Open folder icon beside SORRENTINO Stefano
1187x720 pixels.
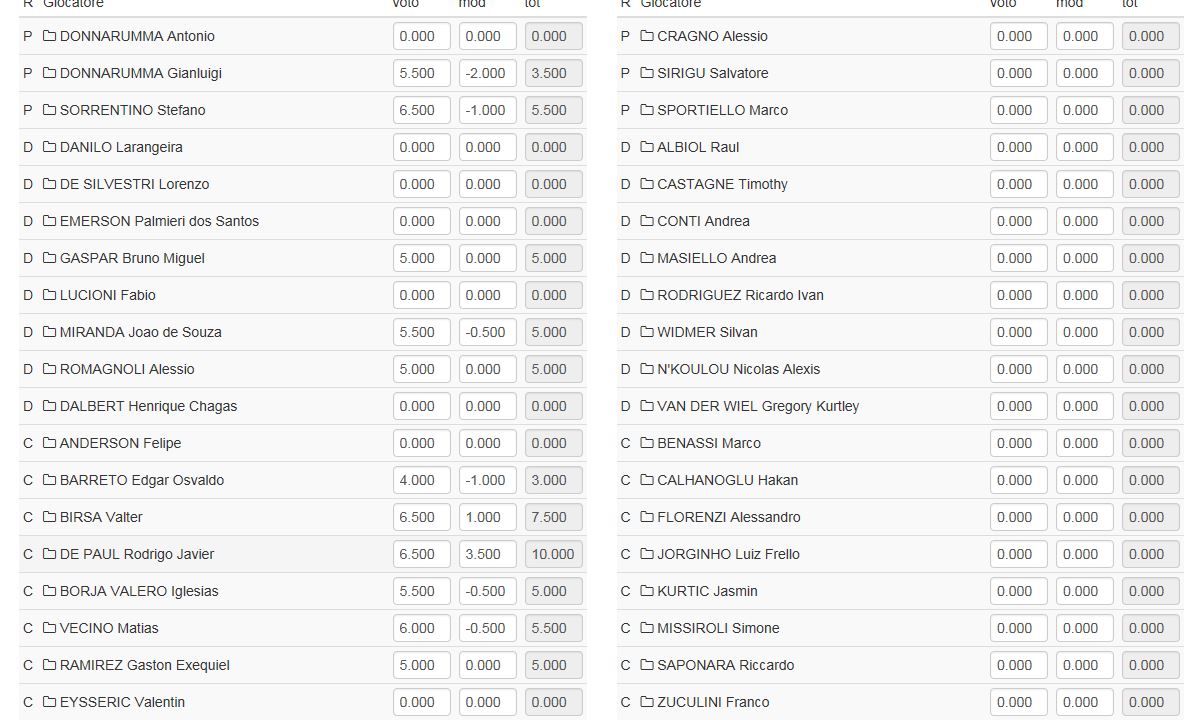pos(49,110)
